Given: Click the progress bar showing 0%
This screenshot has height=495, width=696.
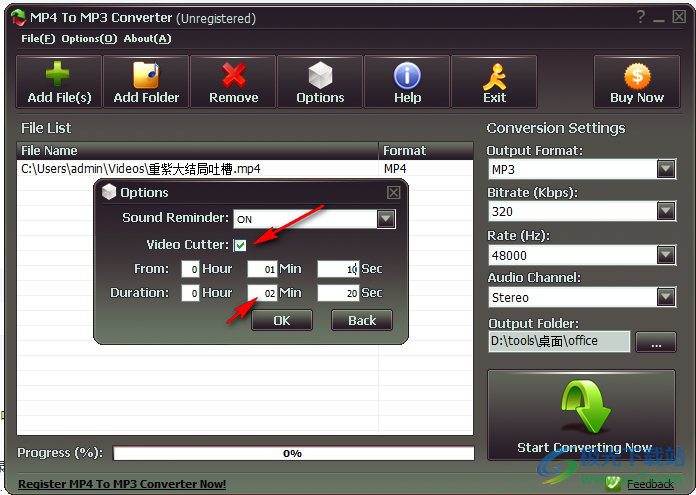Looking at the screenshot, I should (293, 453).
